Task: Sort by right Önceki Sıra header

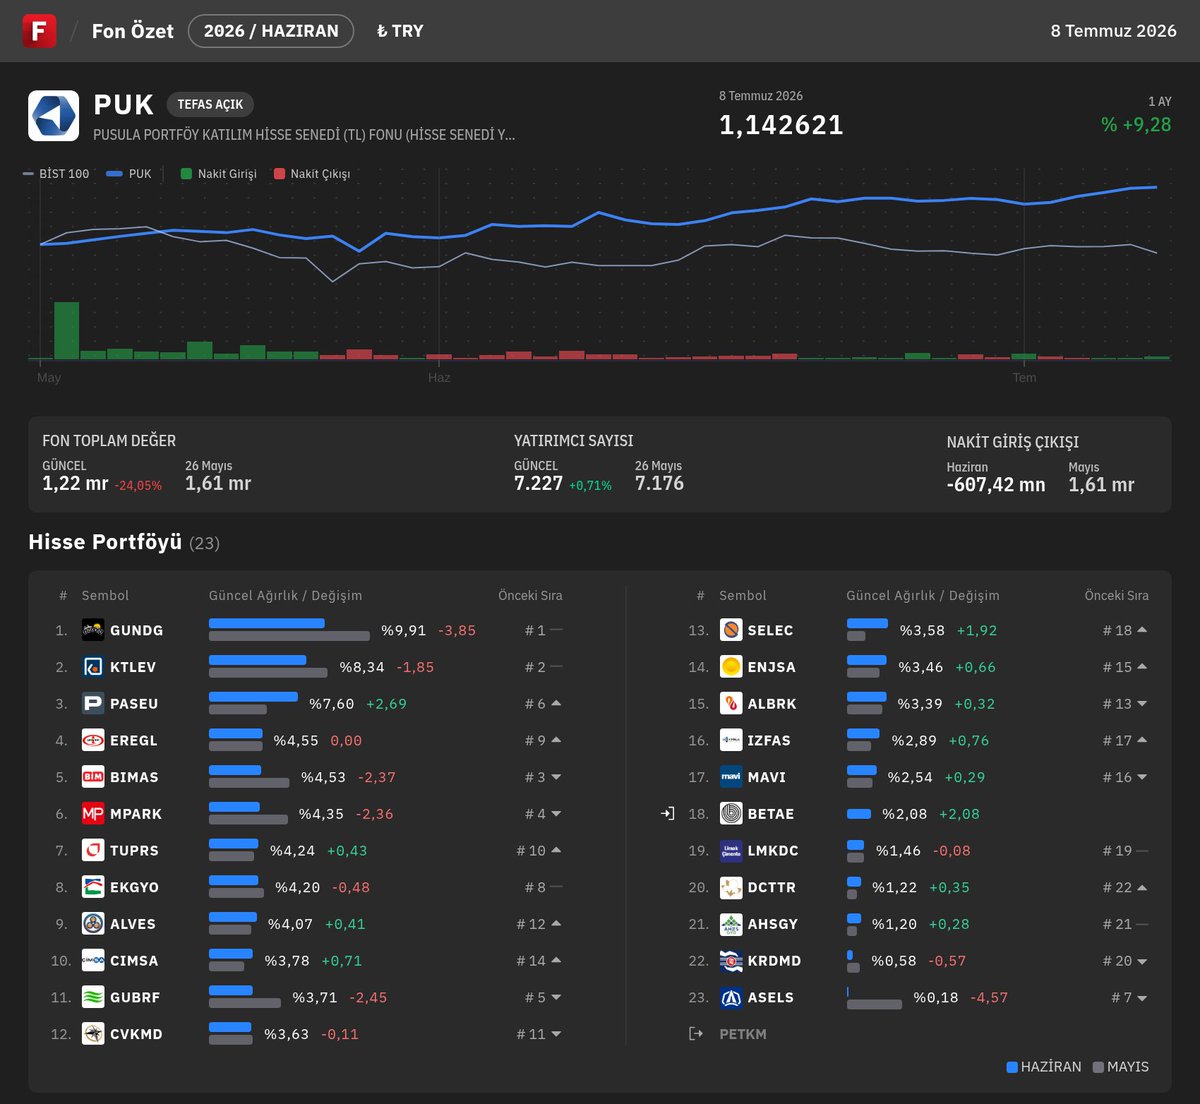Action: [x=1117, y=595]
